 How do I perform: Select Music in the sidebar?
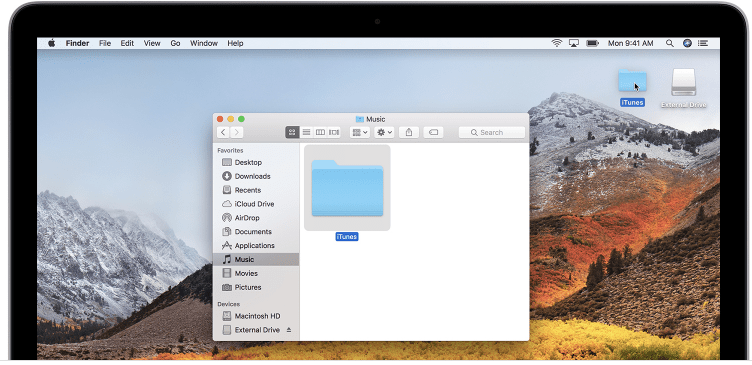point(256,259)
